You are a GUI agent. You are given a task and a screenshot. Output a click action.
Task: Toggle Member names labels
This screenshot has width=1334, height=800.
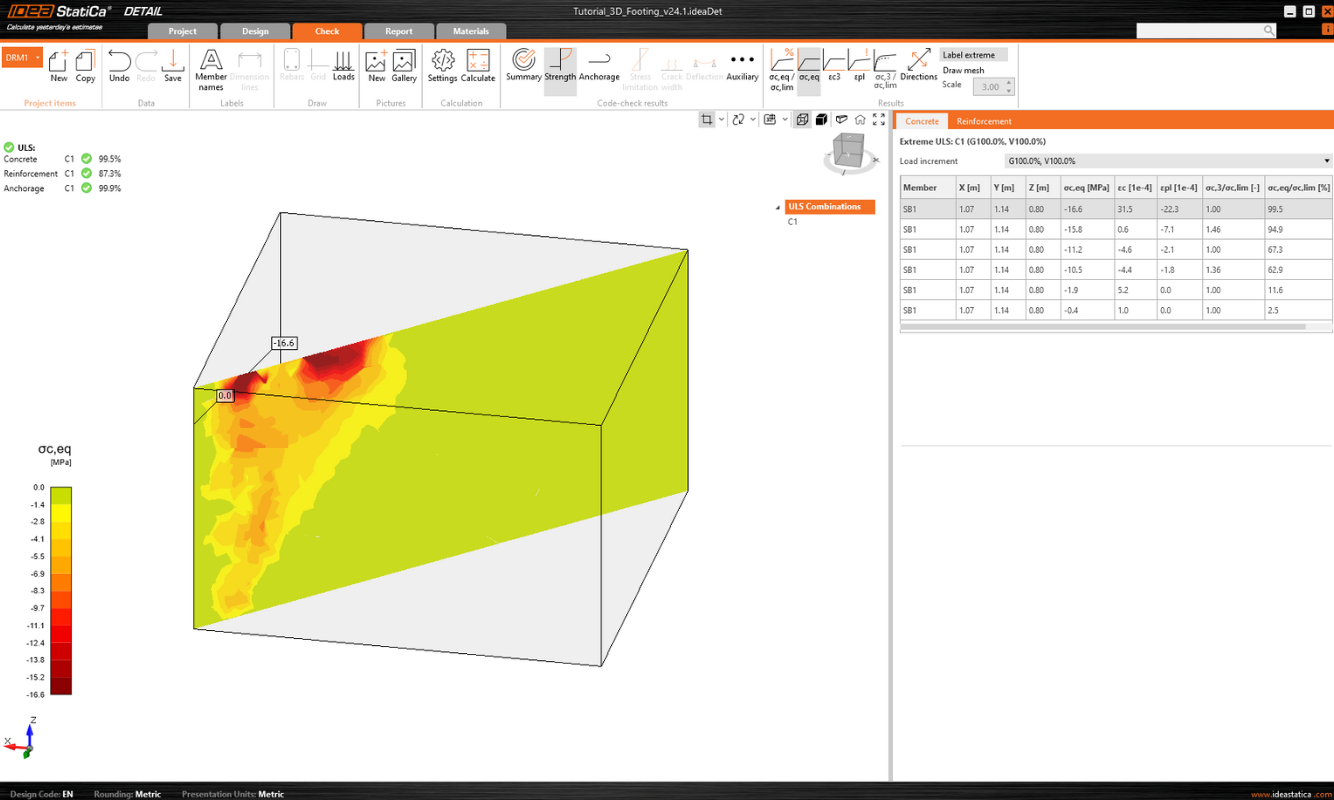coord(211,68)
